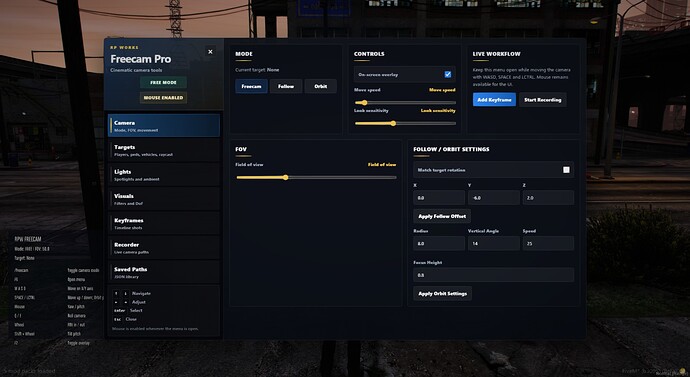Click the up arrow Navigate key hint
The image size is (690, 377).
click(x=116, y=293)
